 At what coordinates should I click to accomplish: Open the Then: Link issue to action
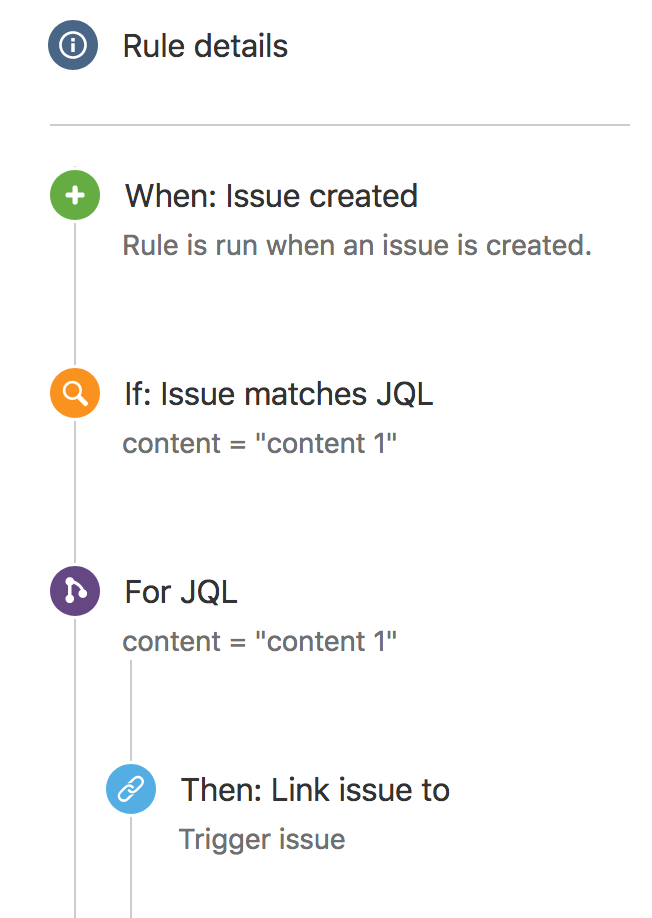coord(315,789)
